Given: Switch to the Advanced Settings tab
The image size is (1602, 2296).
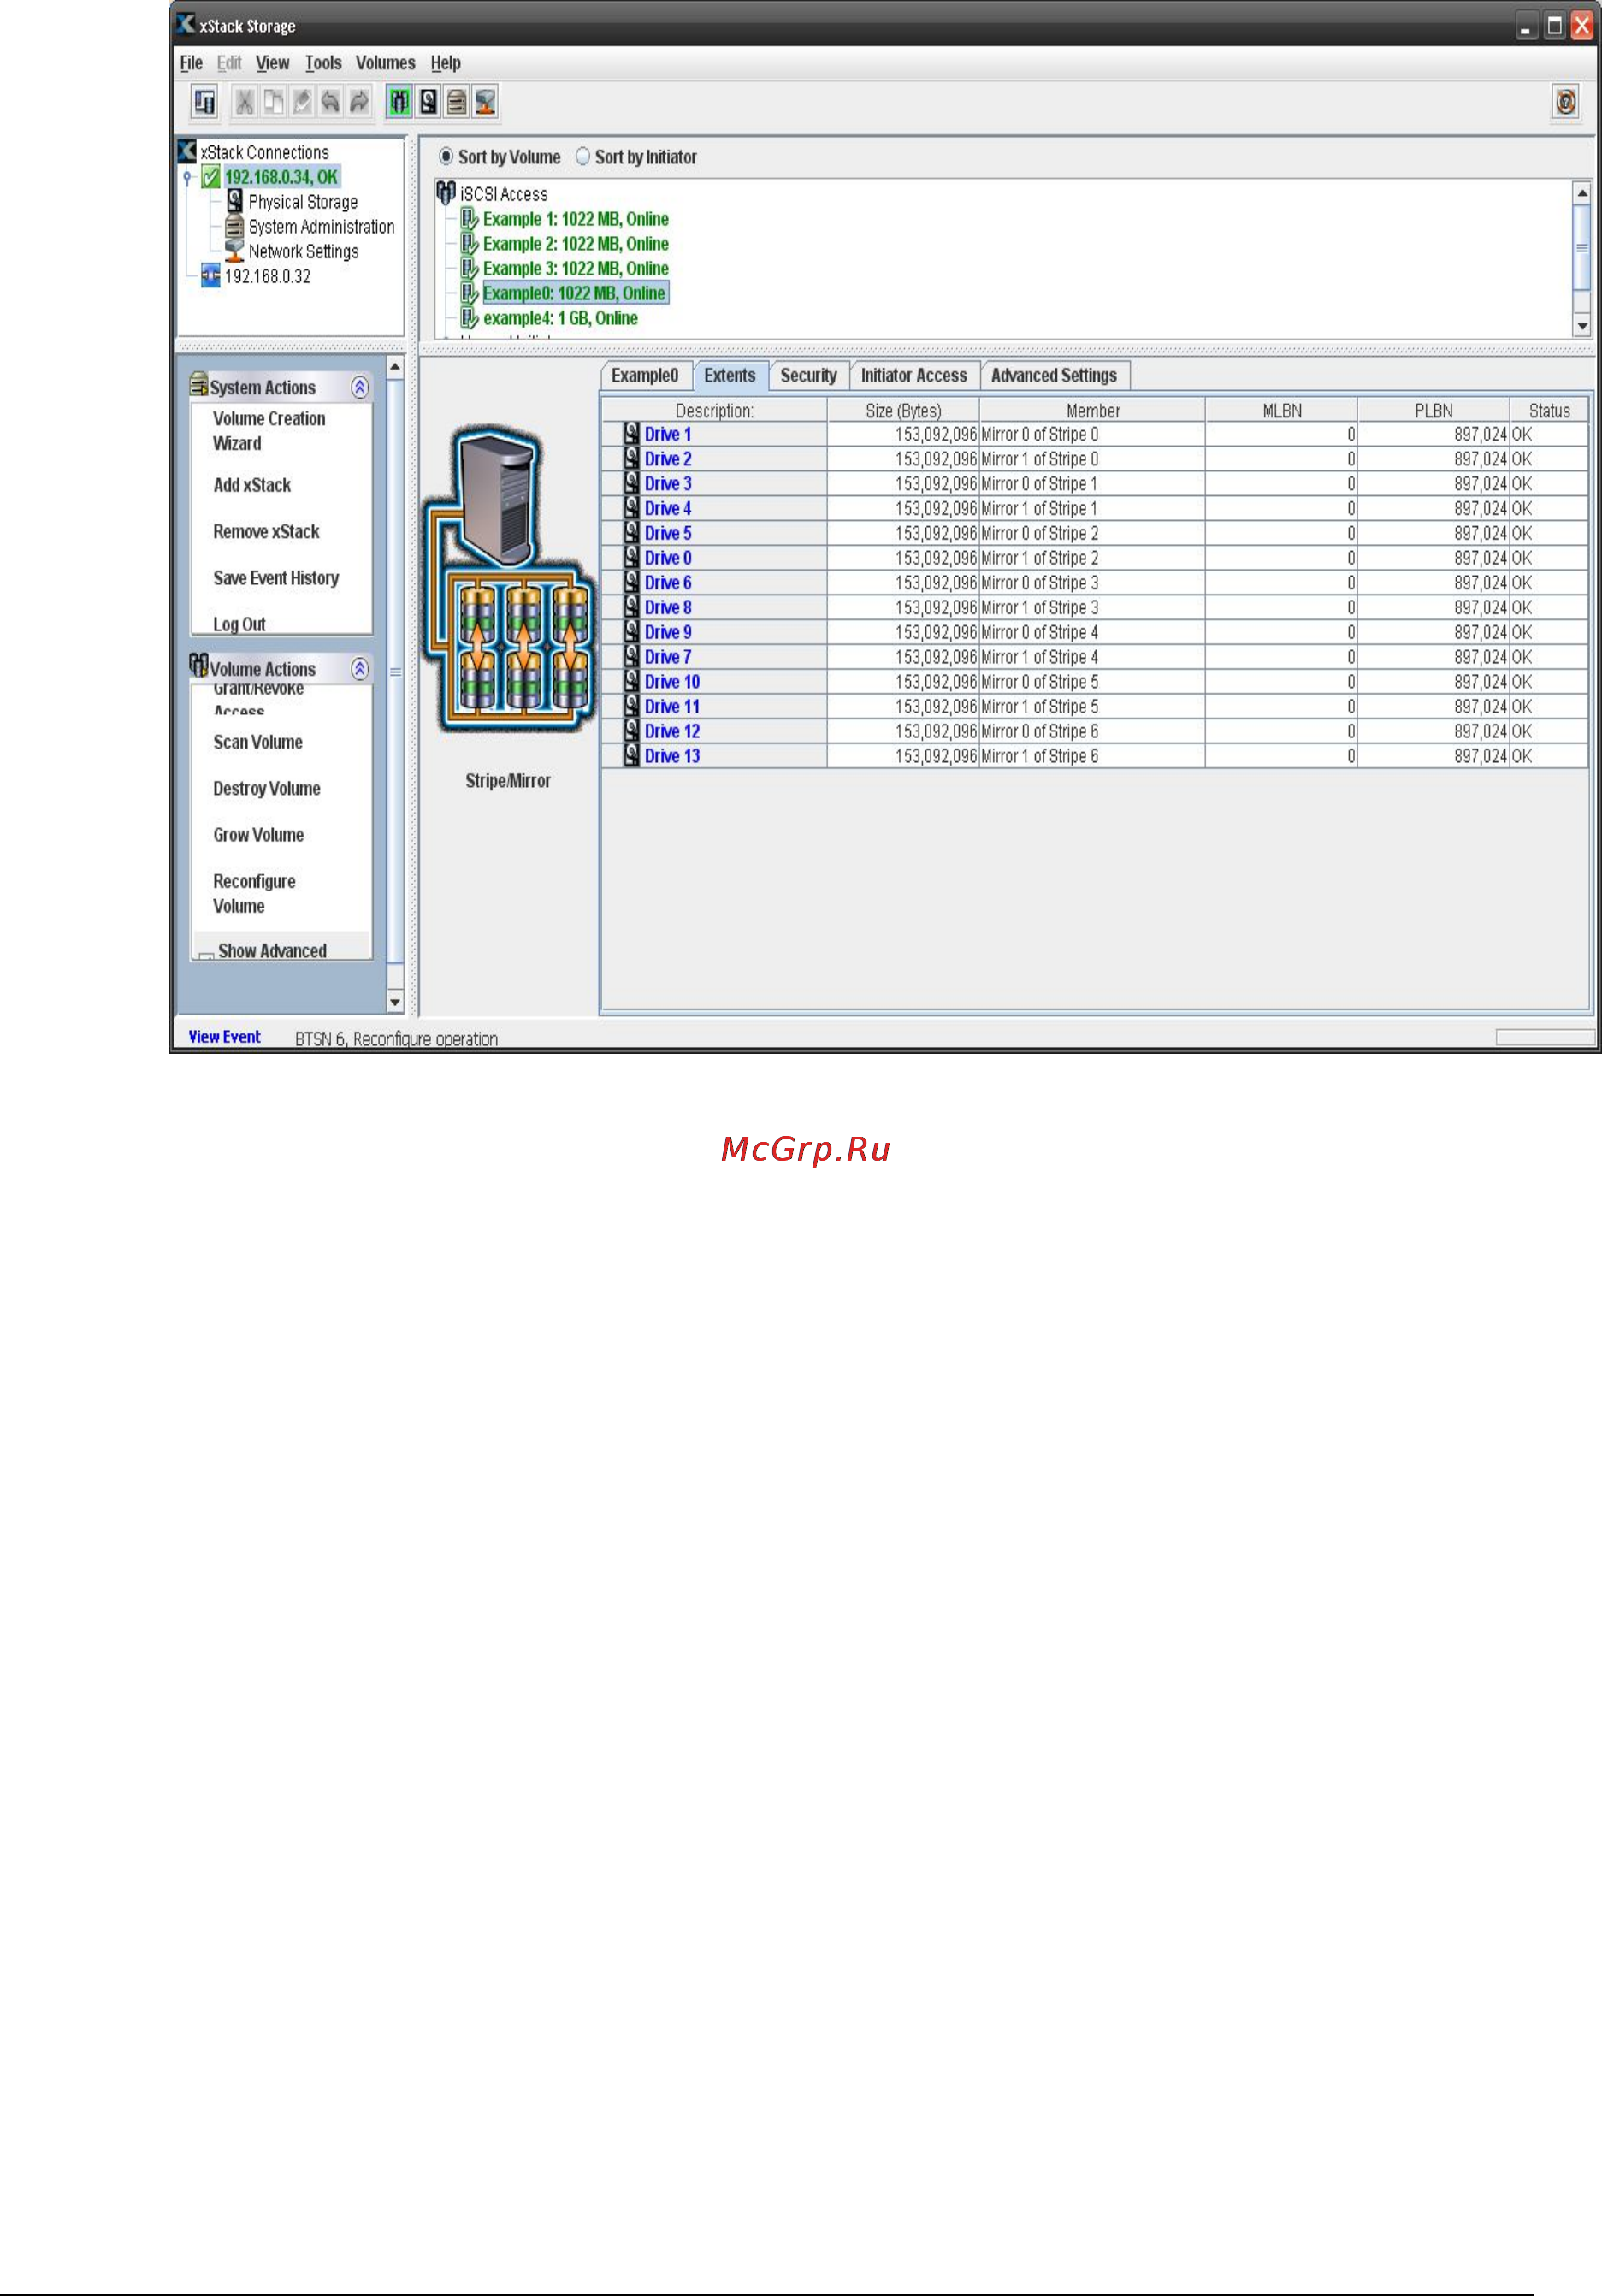Looking at the screenshot, I should (x=1054, y=376).
